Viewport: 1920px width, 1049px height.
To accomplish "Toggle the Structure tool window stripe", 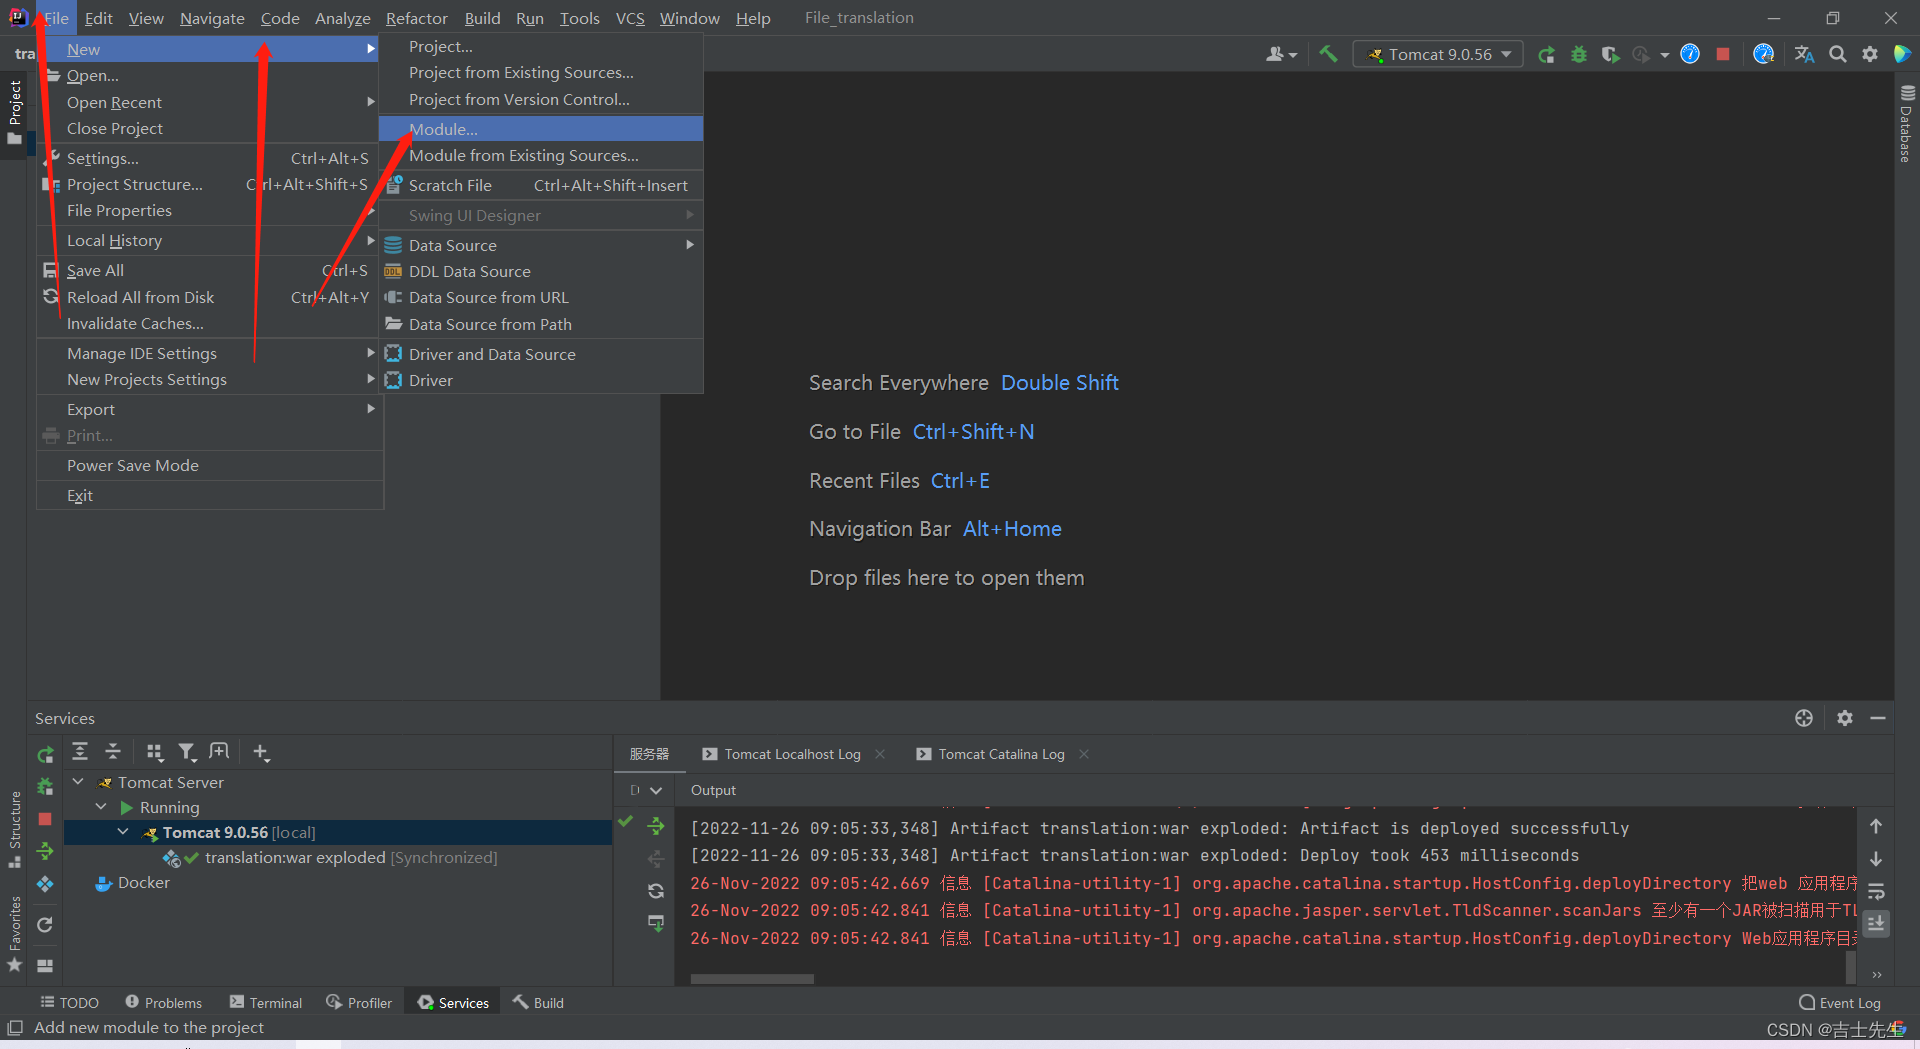I will click(x=14, y=829).
